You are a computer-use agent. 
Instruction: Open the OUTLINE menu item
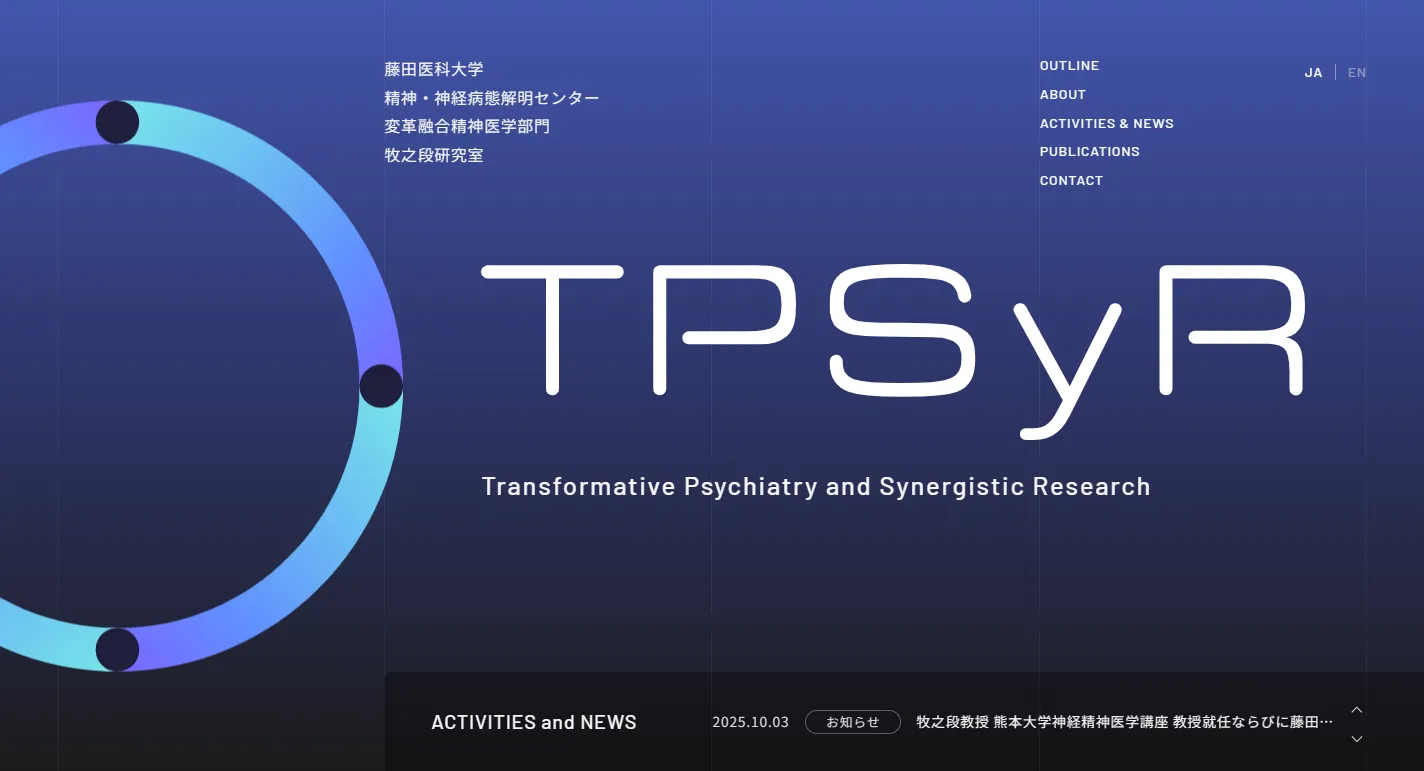pyautogui.click(x=1069, y=66)
